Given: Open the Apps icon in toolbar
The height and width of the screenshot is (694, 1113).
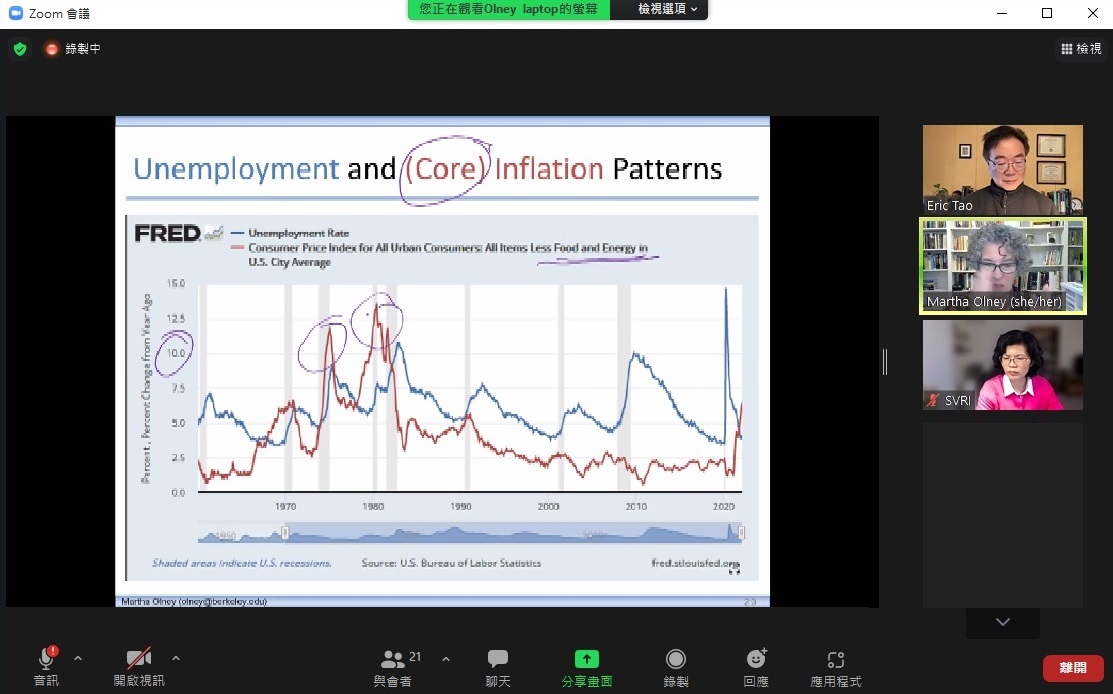Looking at the screenshot, I should (836, 659).
